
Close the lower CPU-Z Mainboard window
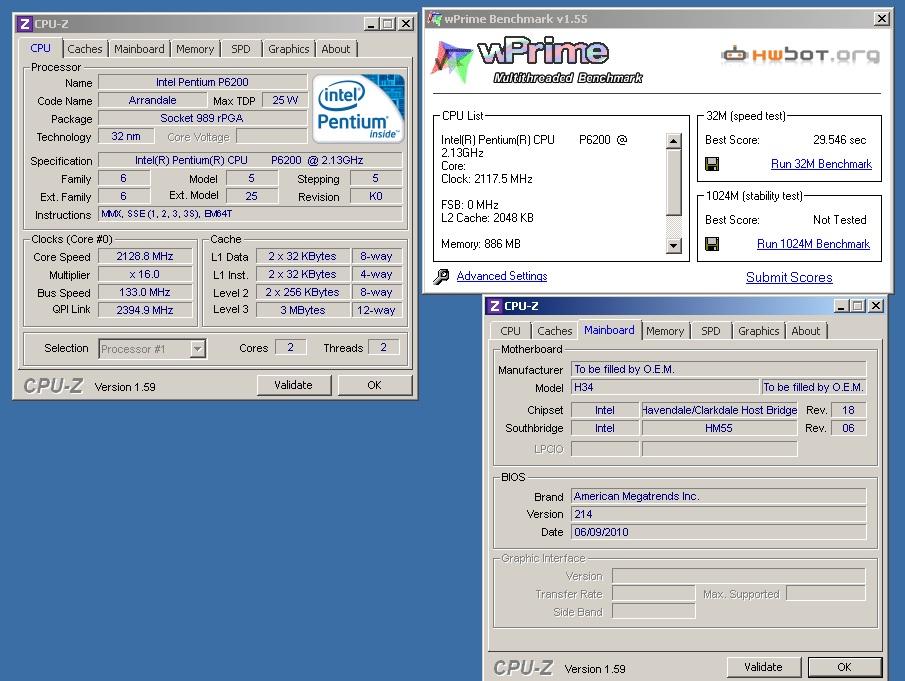(x=876, y=306)
